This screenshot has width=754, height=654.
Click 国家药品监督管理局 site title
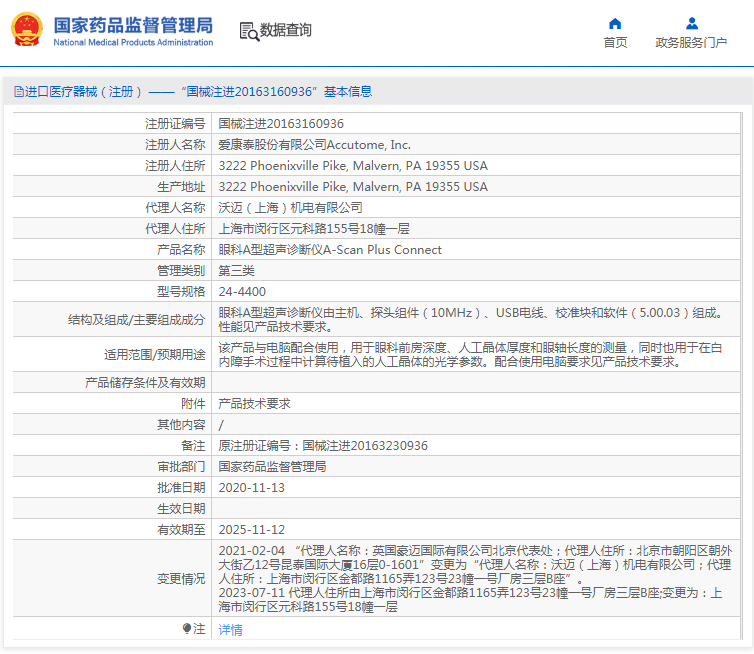point(133,25)
